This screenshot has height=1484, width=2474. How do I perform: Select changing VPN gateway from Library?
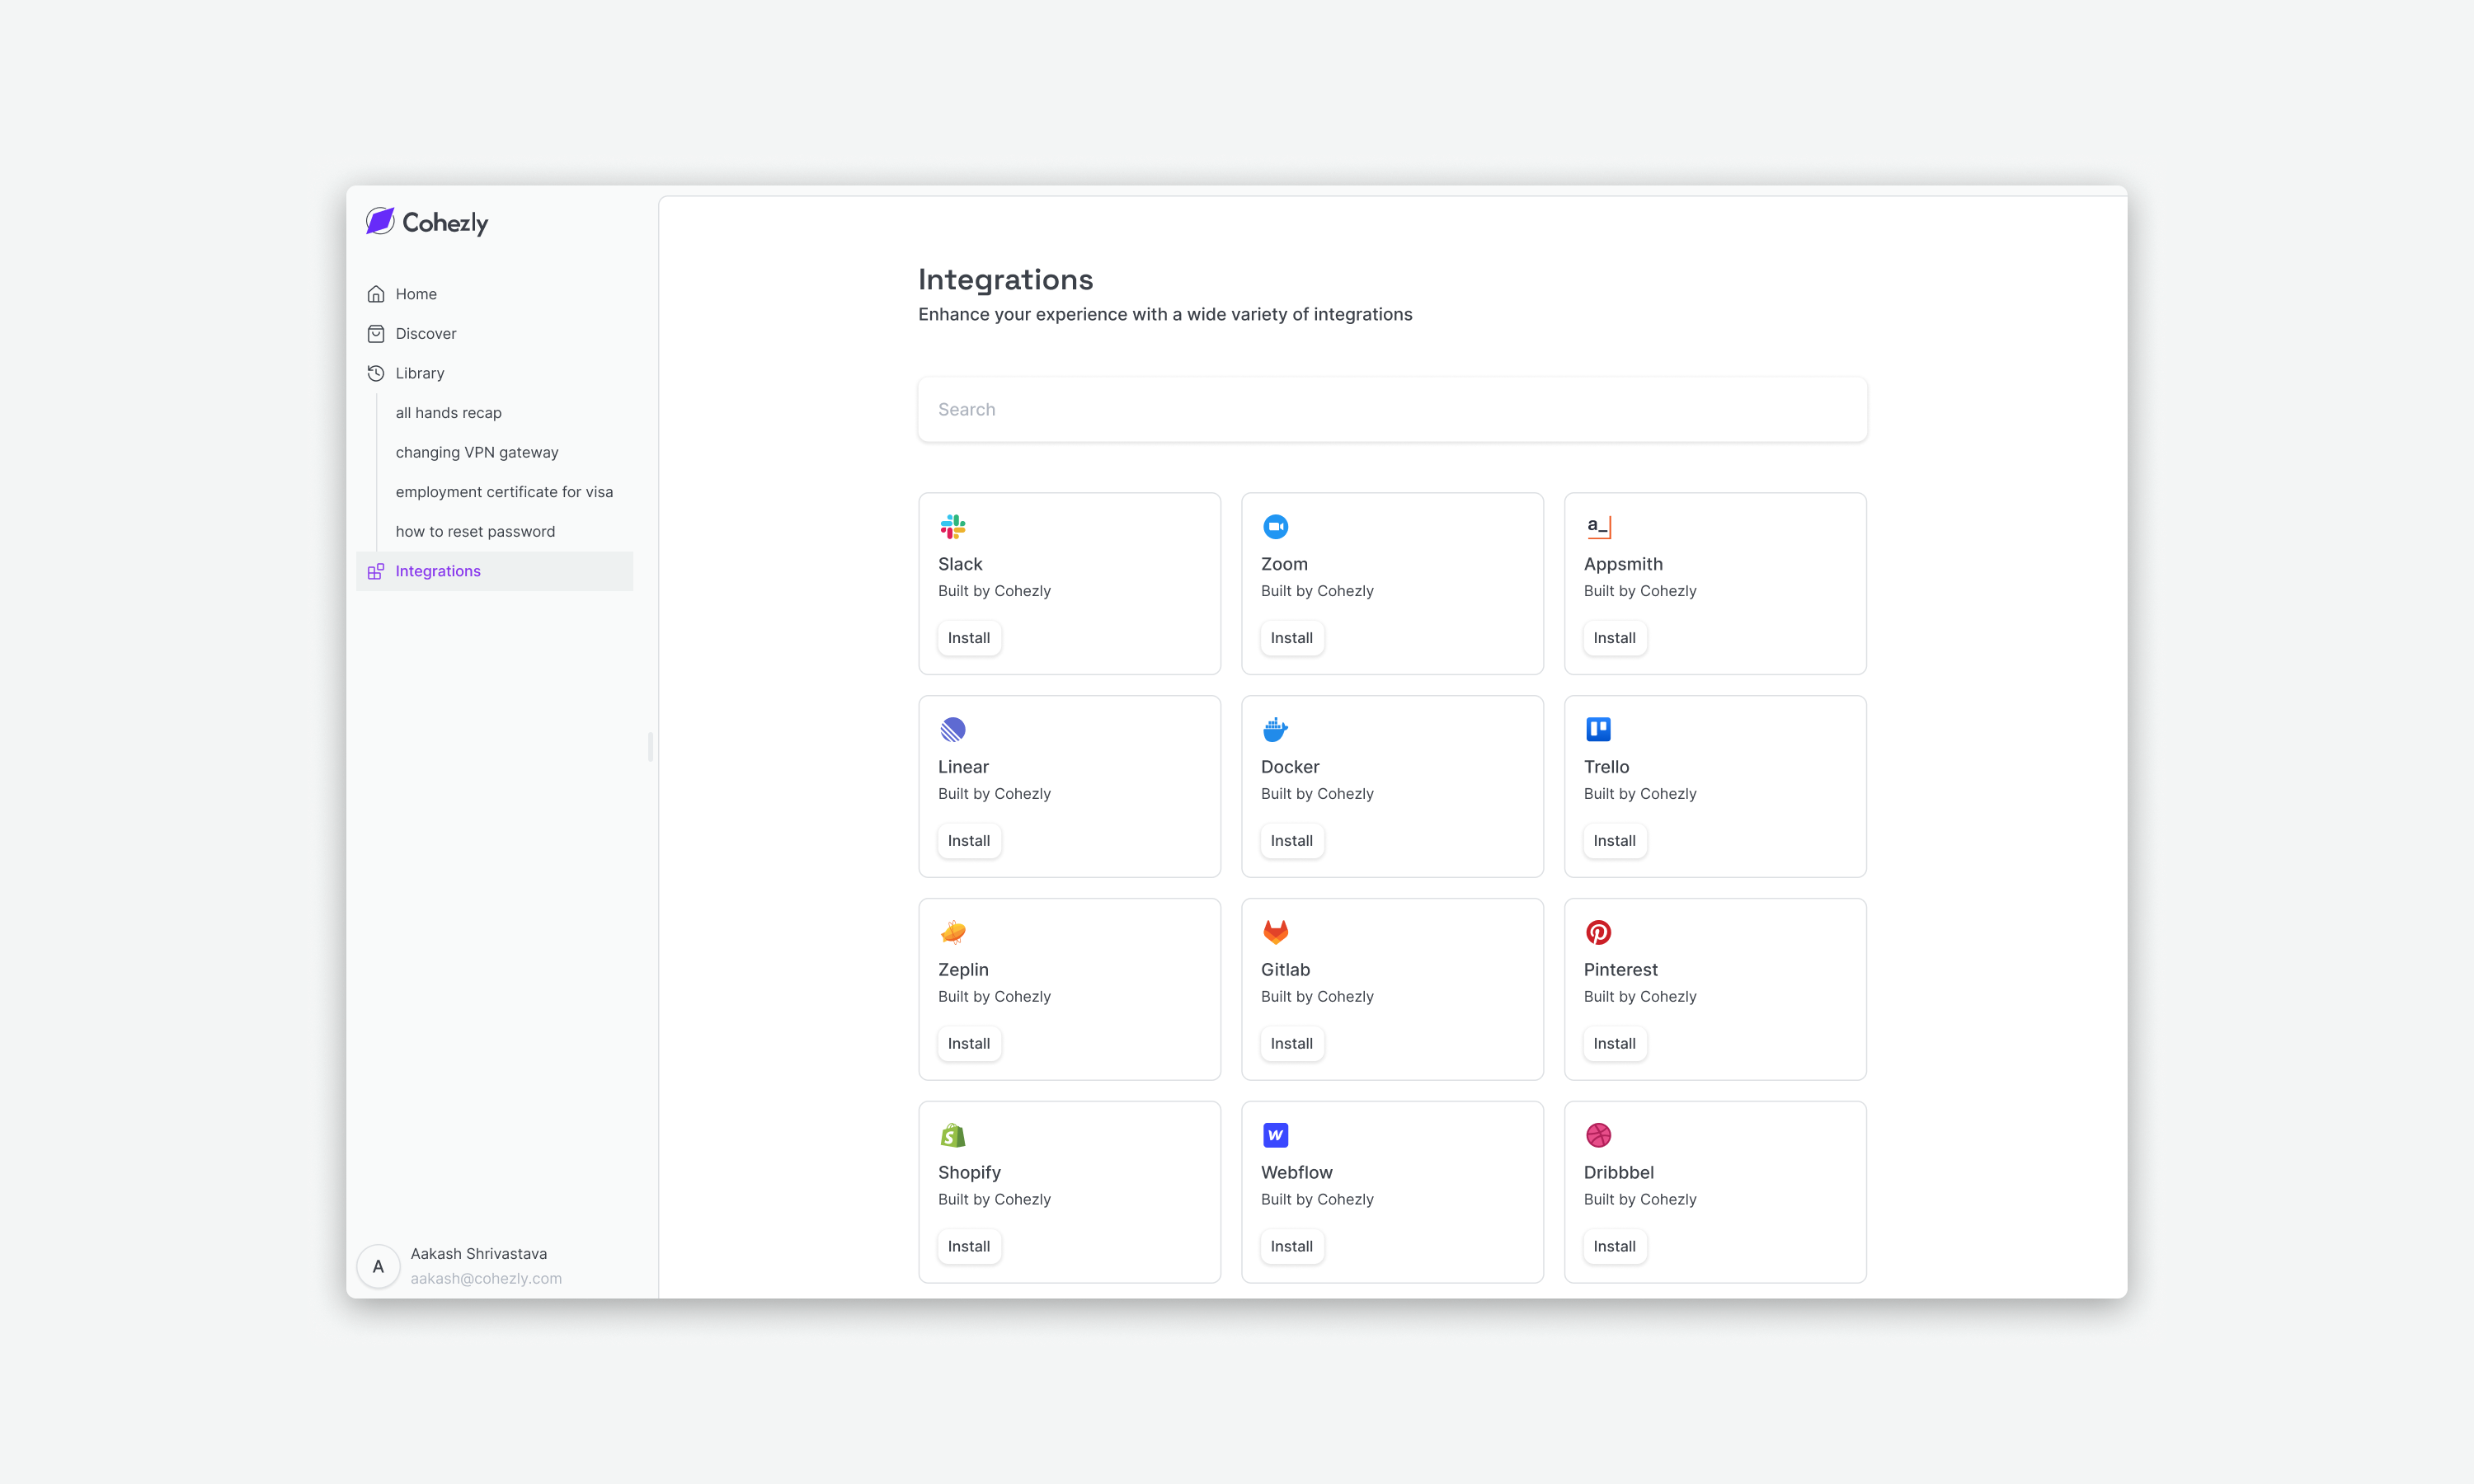(x=477, y=452)
